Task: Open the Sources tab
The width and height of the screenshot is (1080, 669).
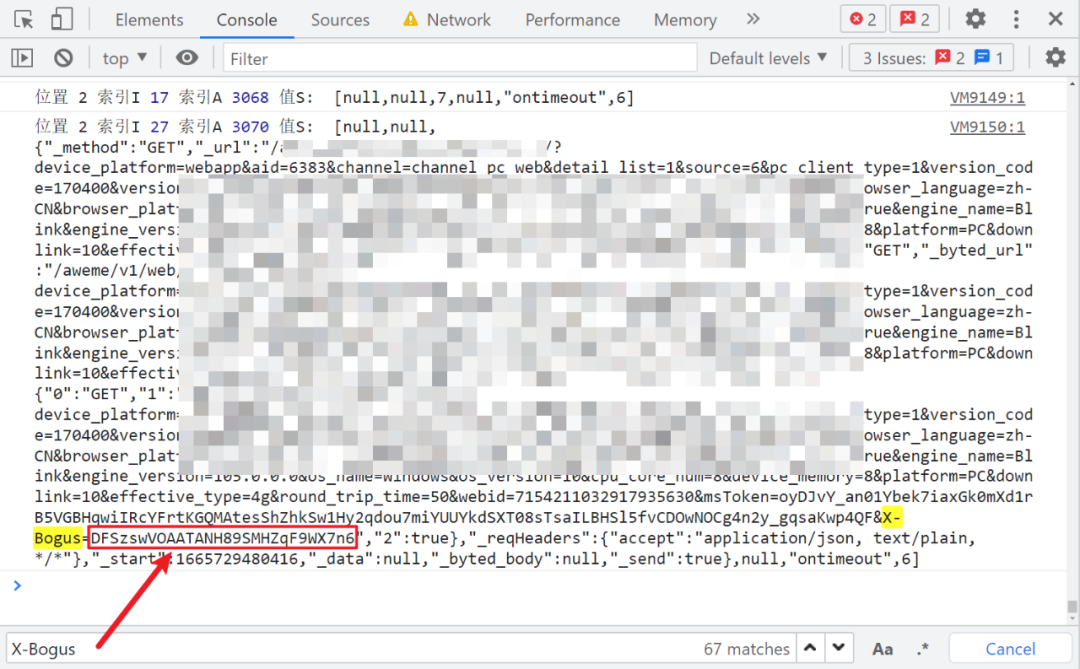Action: tap(340, 20)
